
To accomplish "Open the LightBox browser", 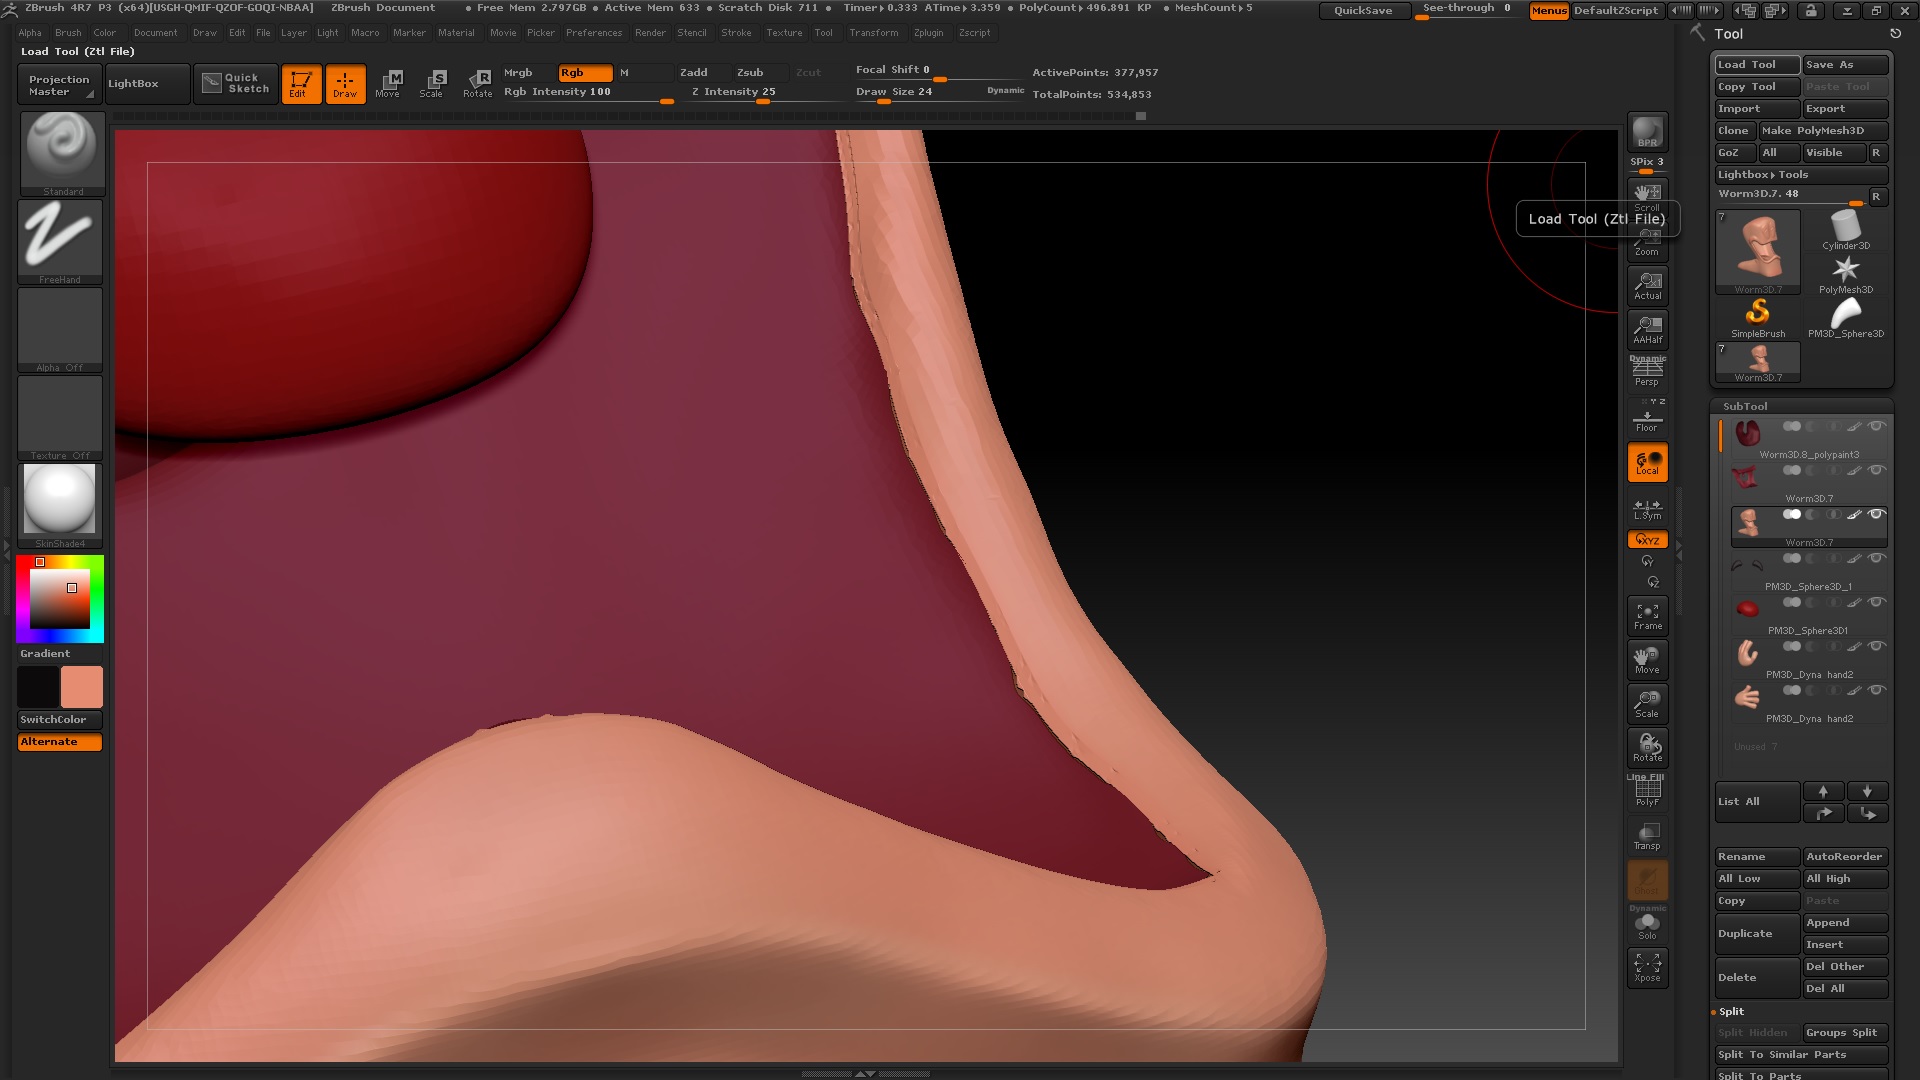I will pyautogui.click(x=147, y=84).
